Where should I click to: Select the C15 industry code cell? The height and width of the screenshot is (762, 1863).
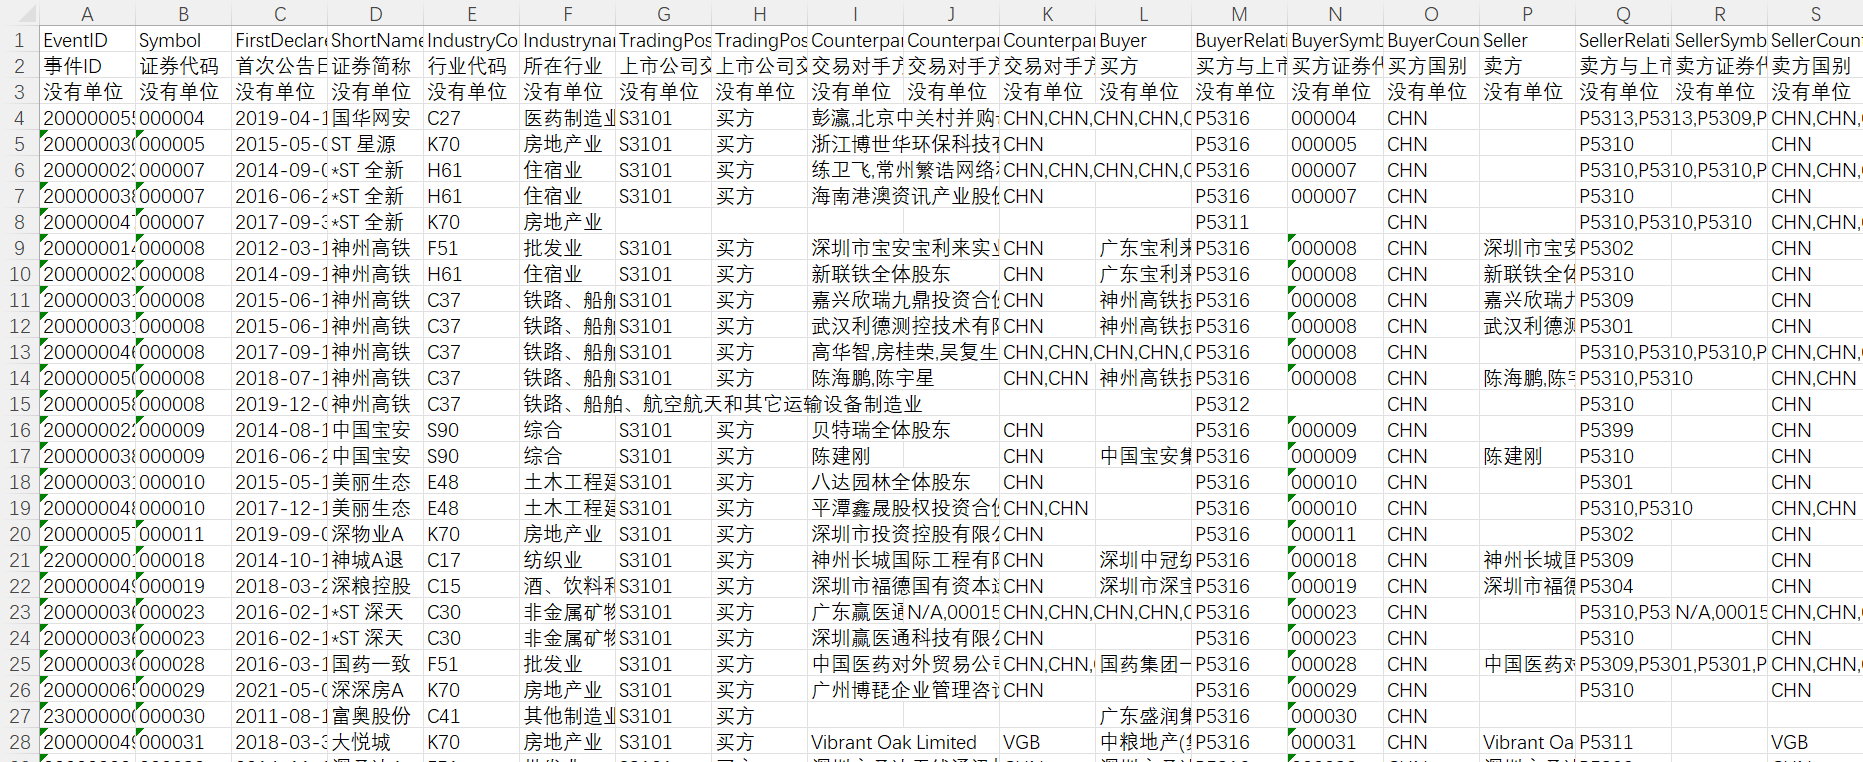(471, 586)
